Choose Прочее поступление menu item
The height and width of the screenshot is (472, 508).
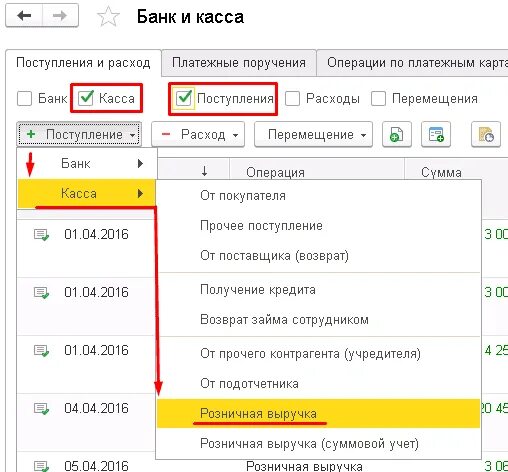coord(318,226)
